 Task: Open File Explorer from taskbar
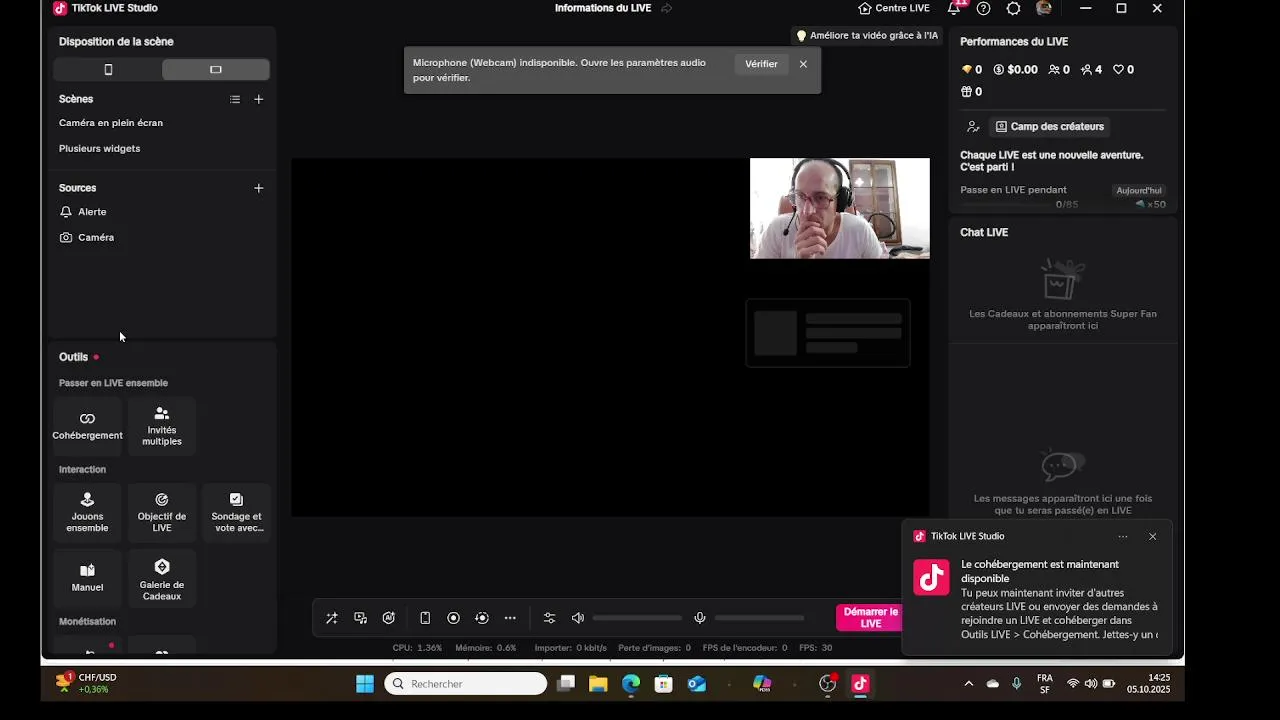(x=598, y=684)
